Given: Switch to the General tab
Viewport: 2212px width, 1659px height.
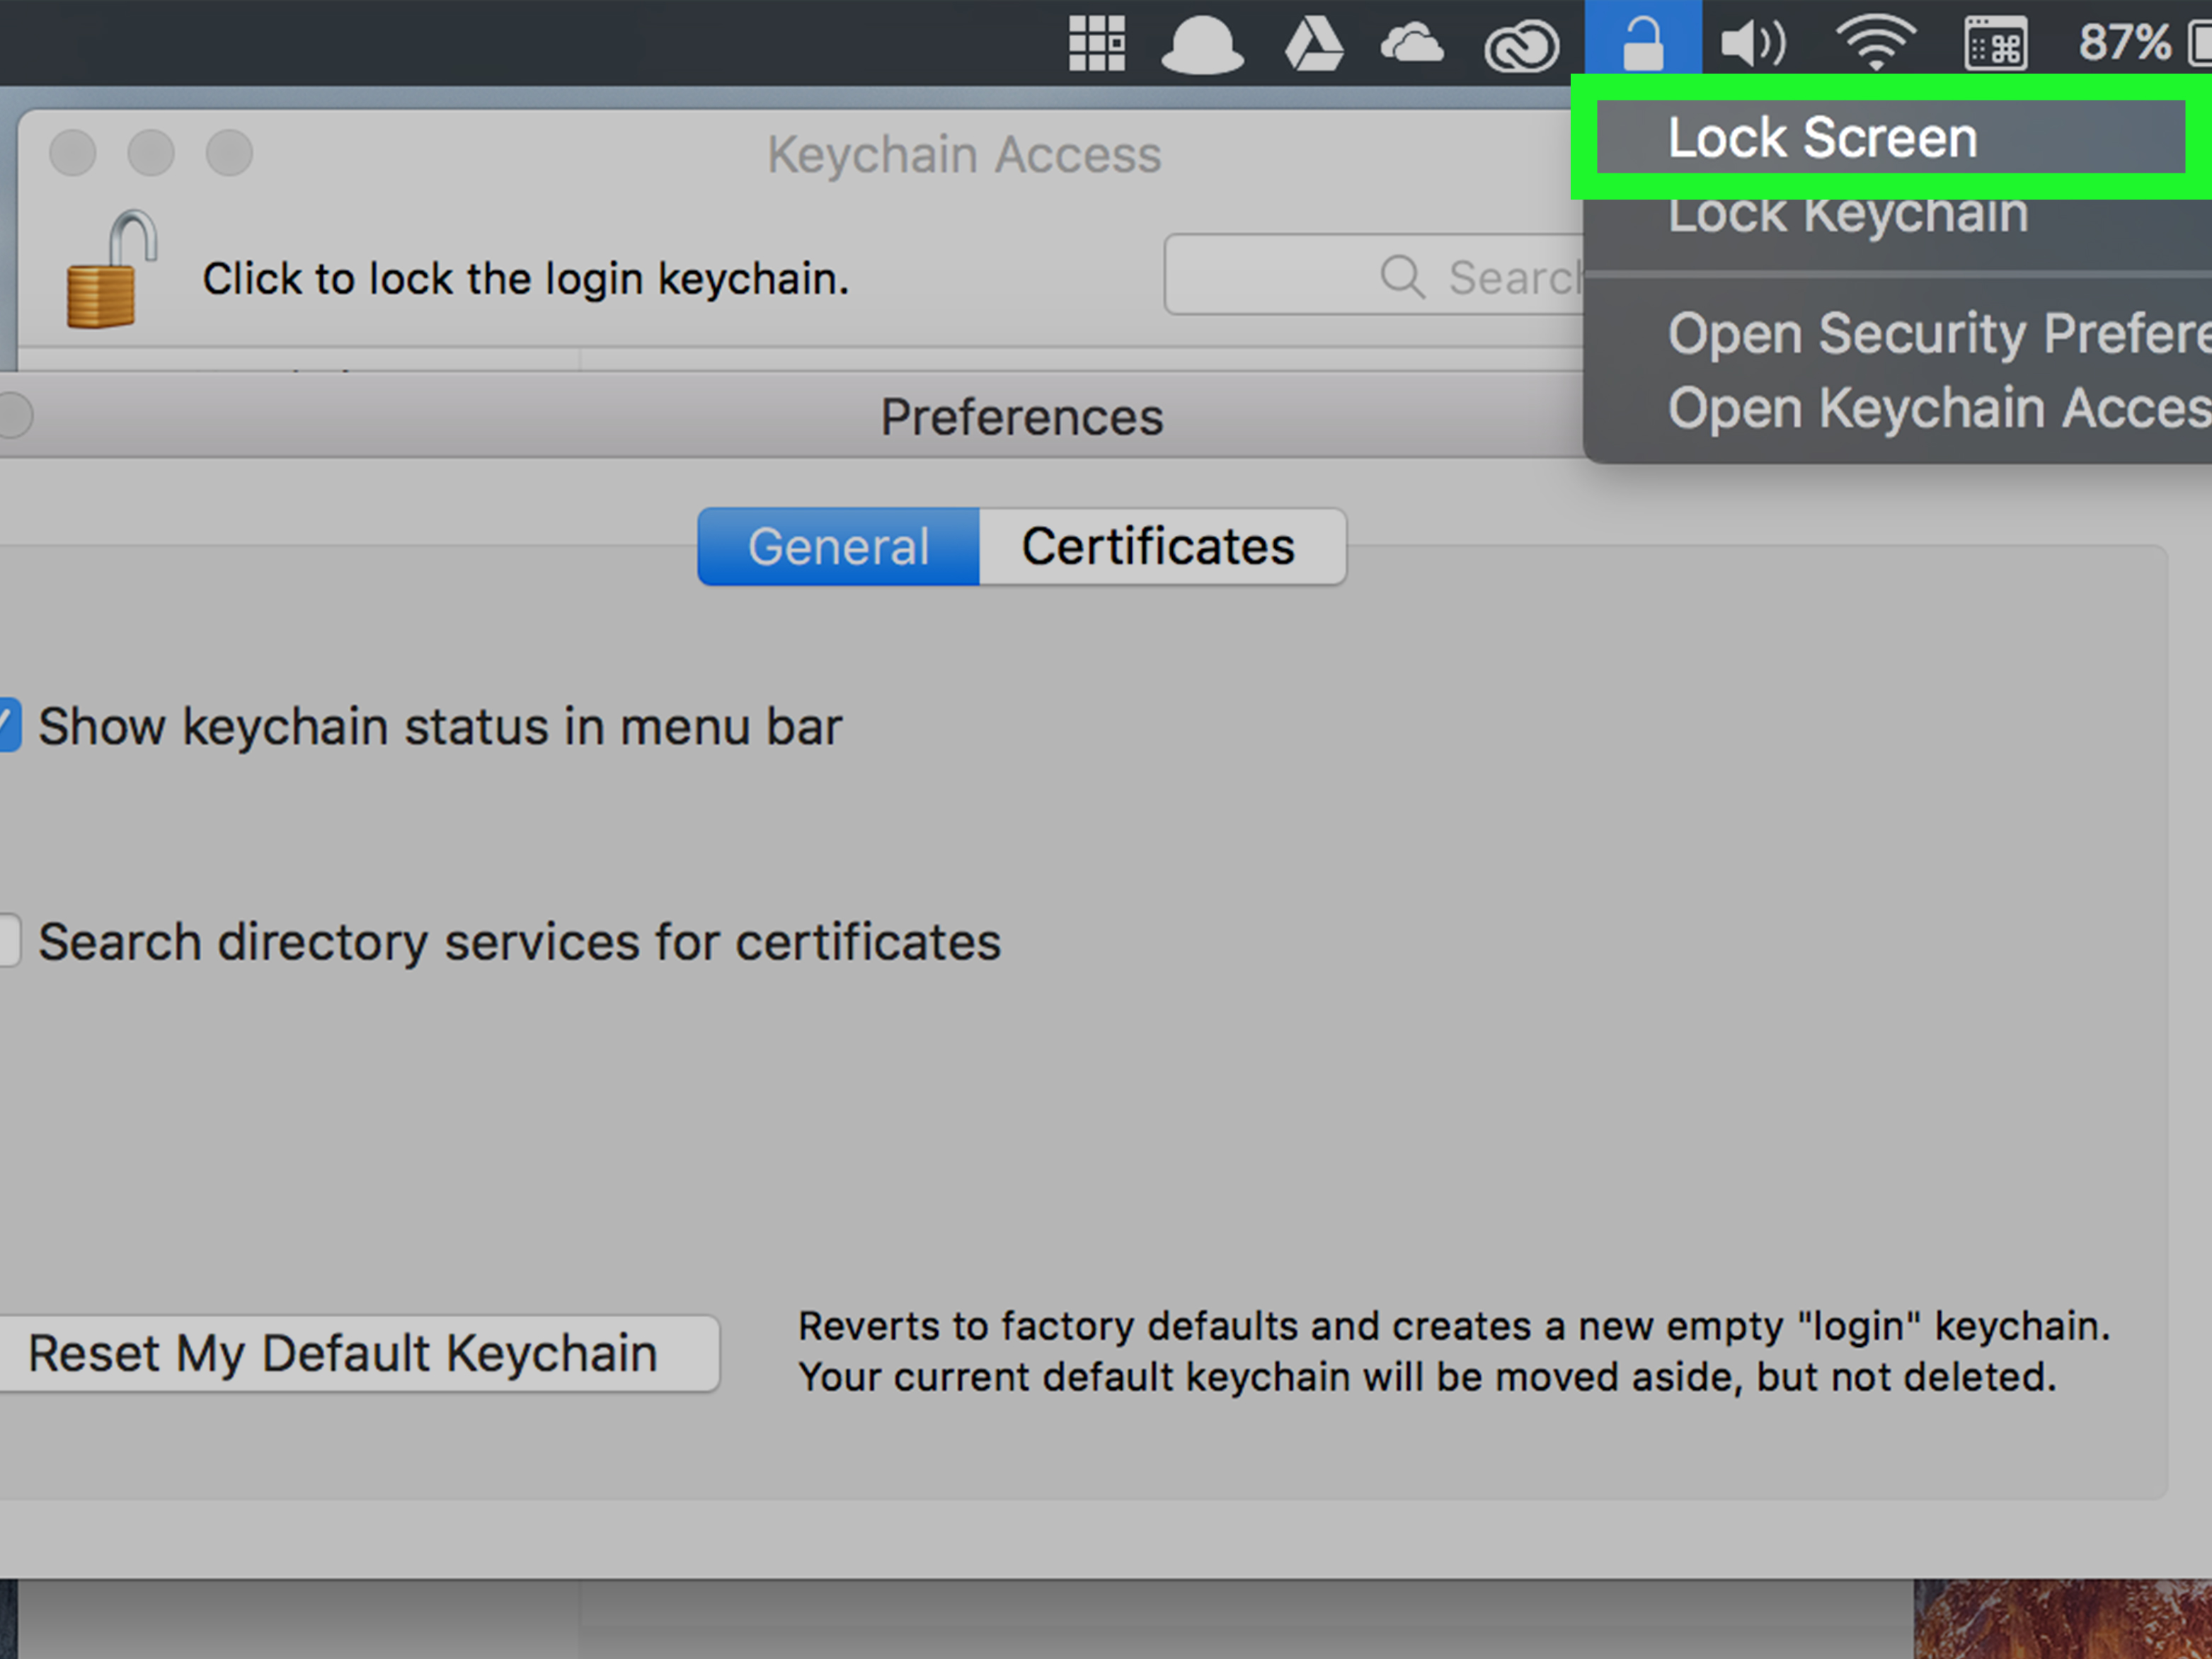Looking at the screenshot, I should pos(838,546).
